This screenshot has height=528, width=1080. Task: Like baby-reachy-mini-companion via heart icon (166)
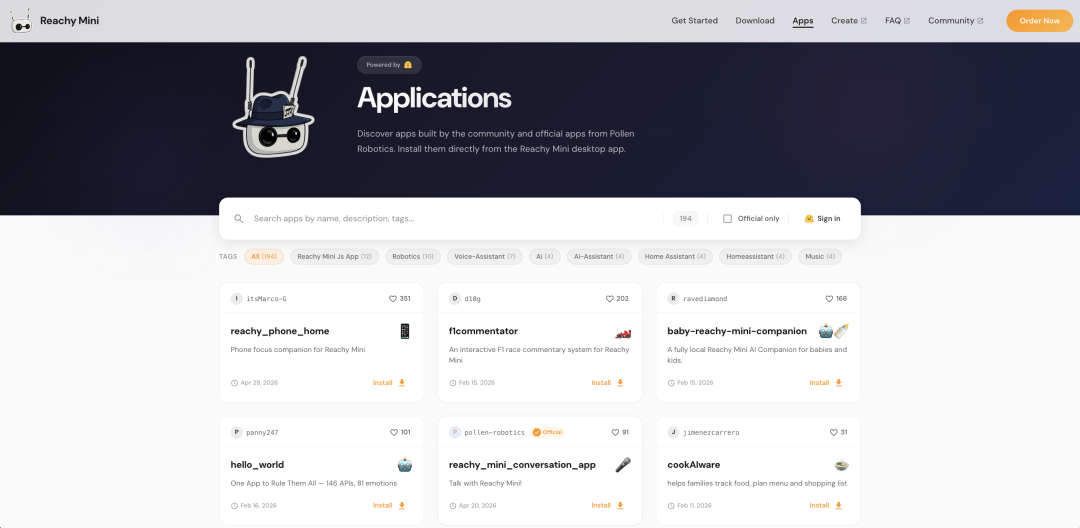(829, 299)
